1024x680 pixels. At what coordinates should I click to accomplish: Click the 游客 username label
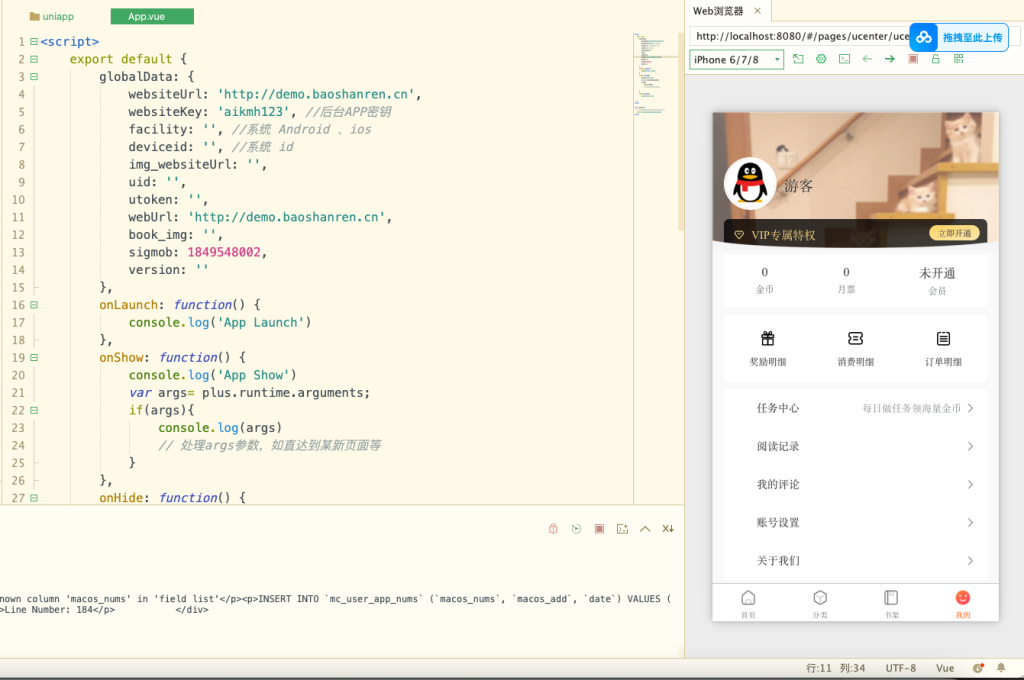click(798, 186)
